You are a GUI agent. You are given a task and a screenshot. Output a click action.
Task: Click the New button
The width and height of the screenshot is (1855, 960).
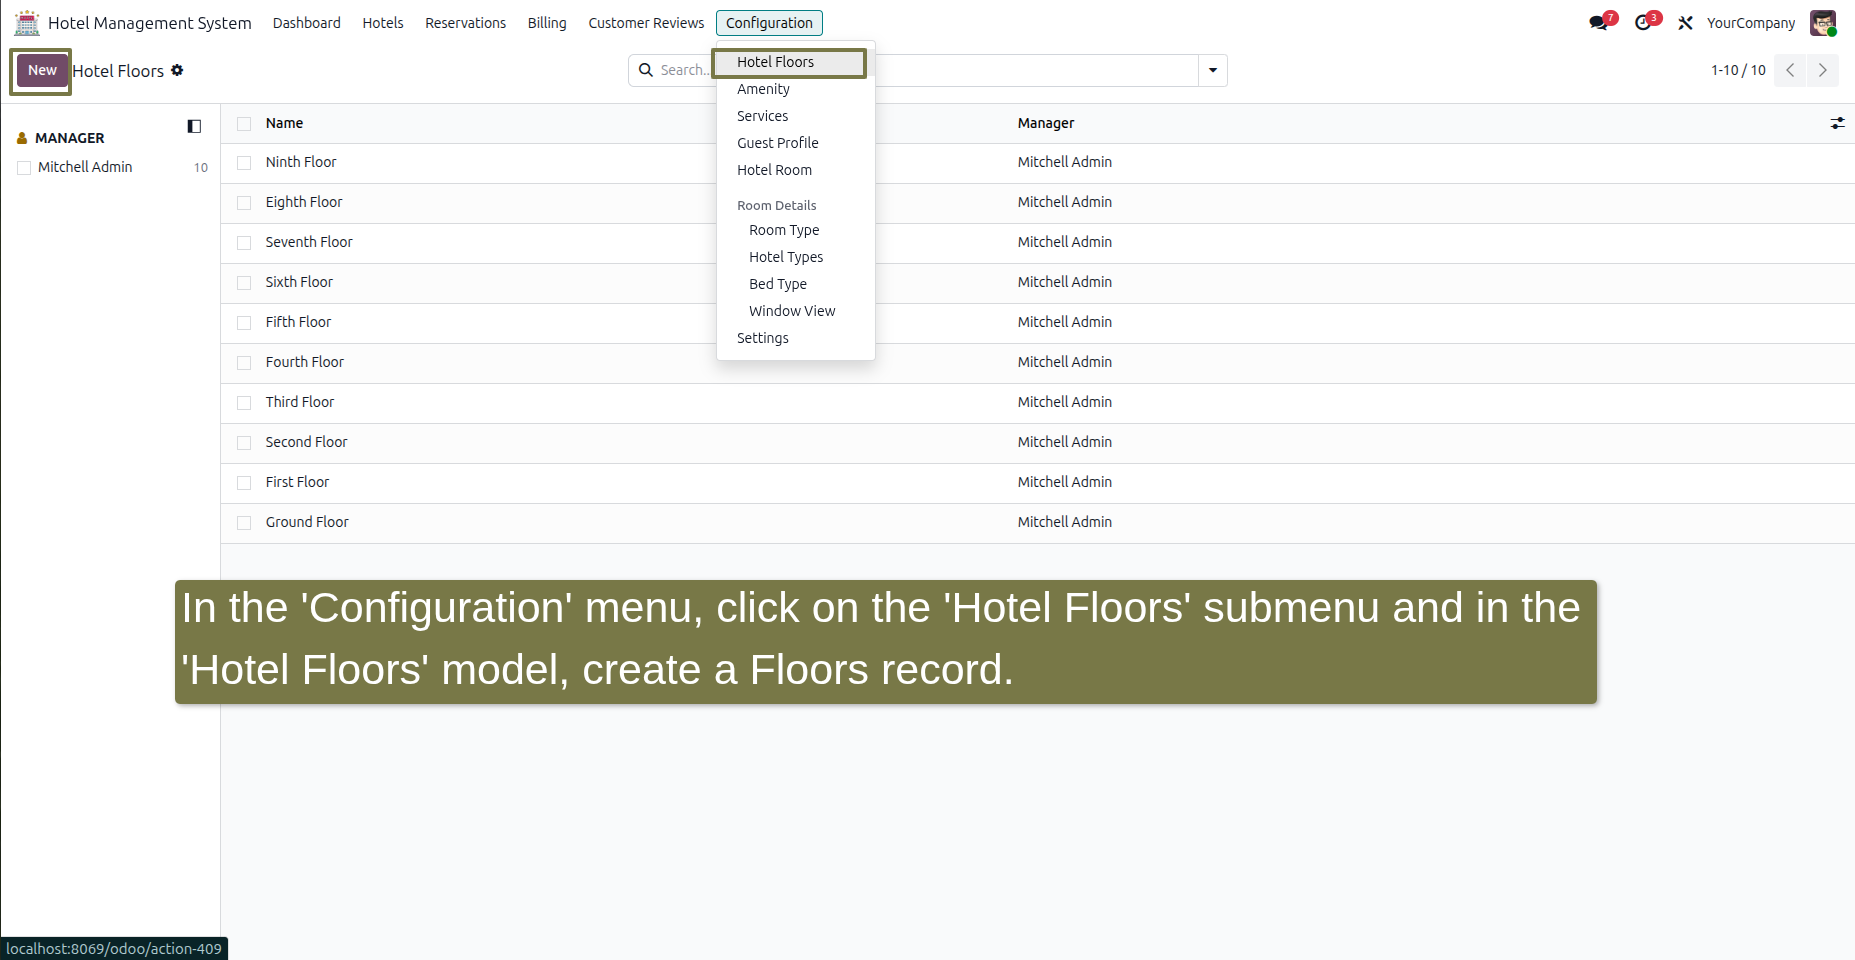42,70
